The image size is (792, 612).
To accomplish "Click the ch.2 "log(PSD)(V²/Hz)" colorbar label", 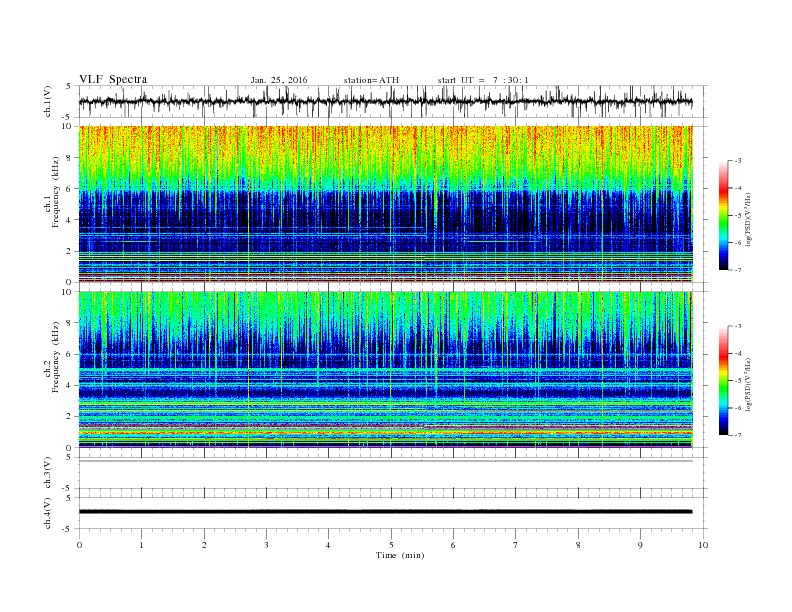I will pyautogui.click(x=748, y=384).
